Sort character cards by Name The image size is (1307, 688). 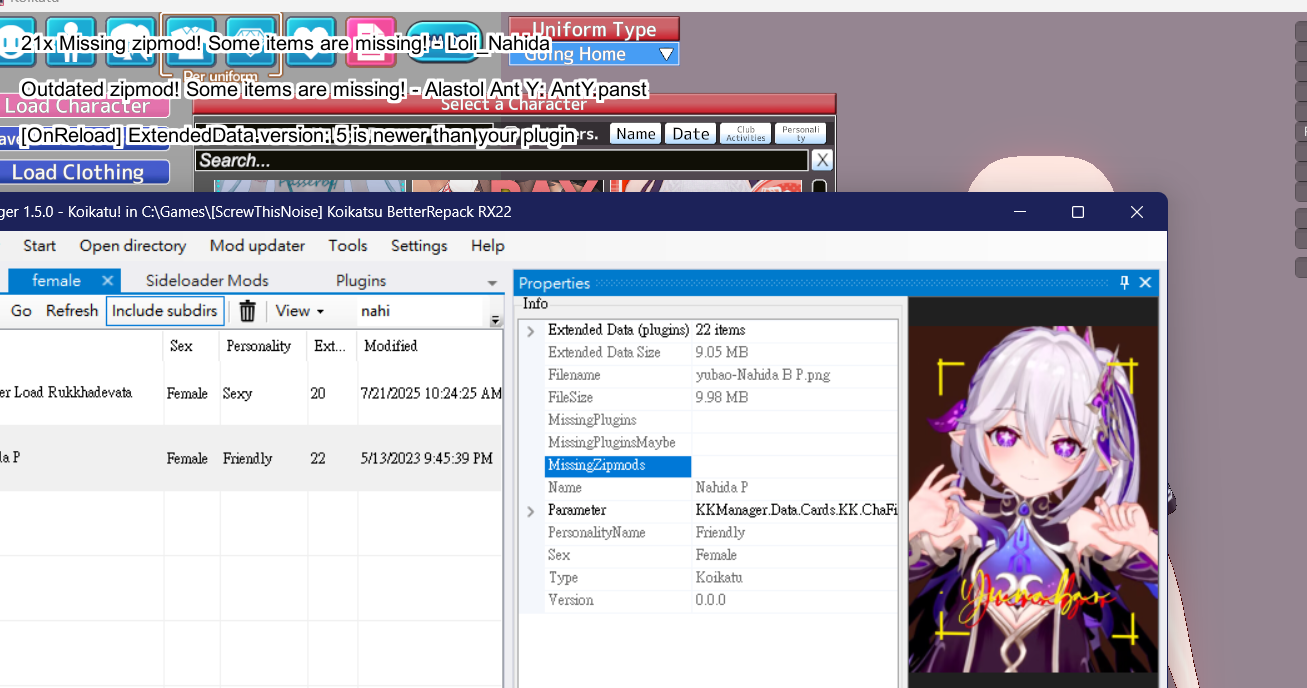coord(635,134)
